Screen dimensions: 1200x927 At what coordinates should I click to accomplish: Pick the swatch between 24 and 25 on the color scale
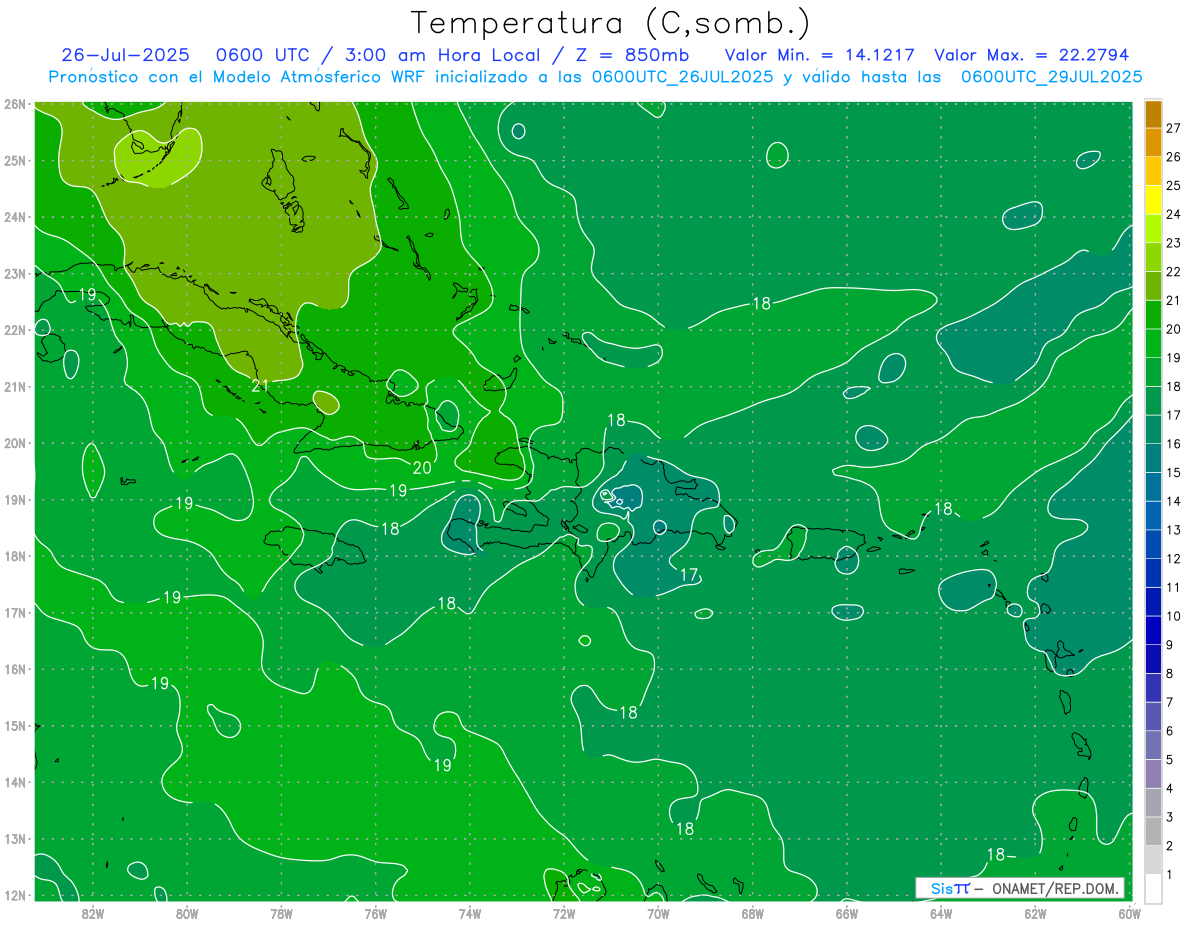(x=1153, y=199)
